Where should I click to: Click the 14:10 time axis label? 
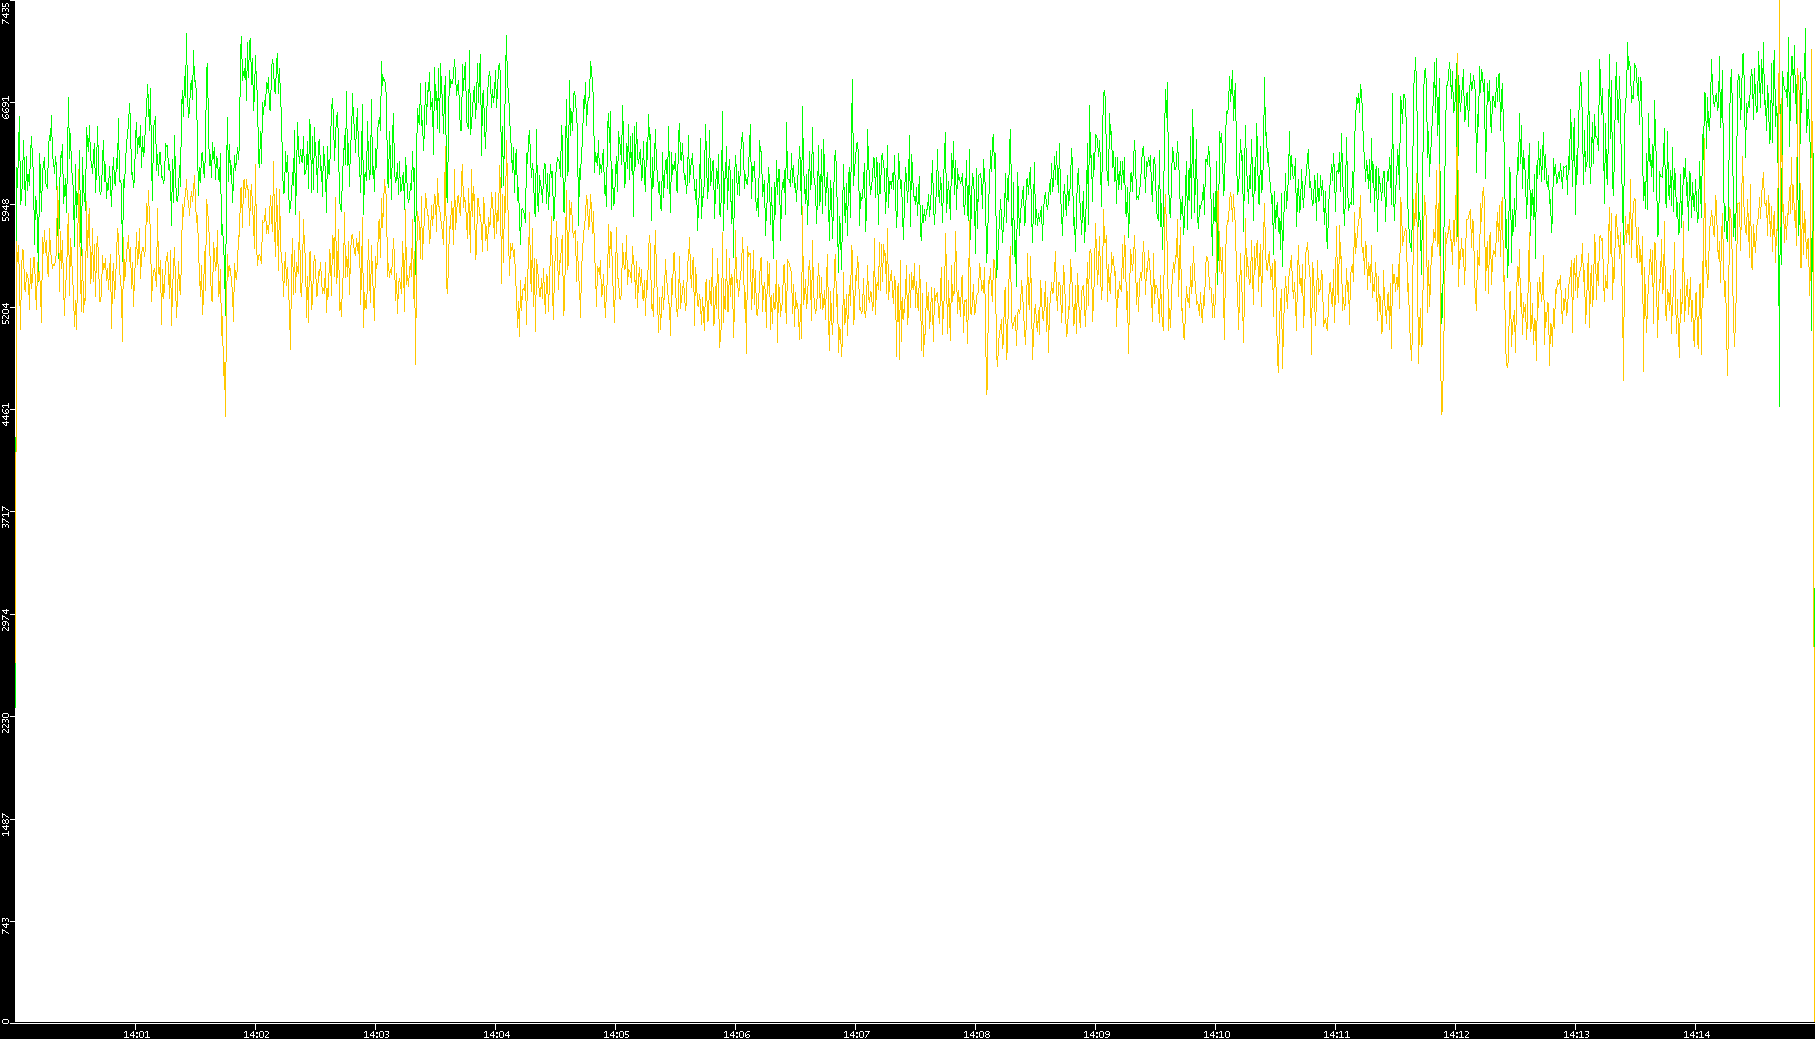coord(1216,1033)
